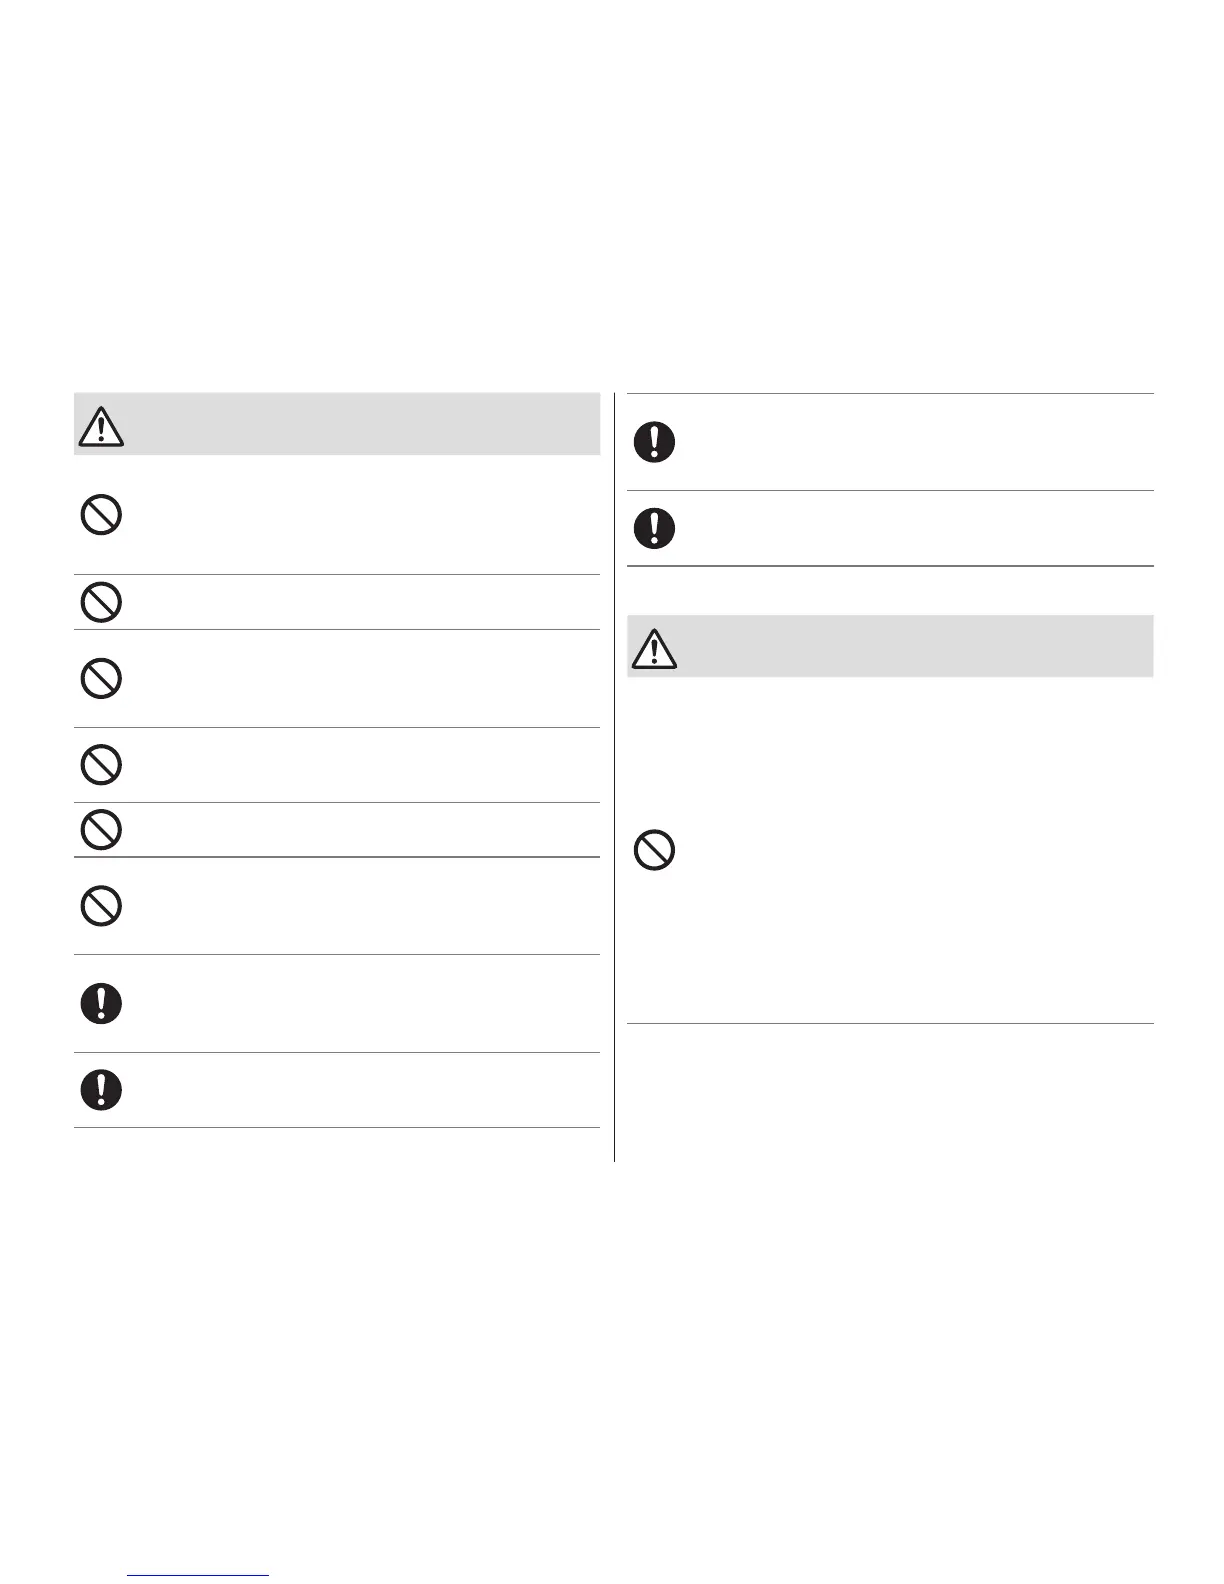Select the second prohibition icon in the left column
Image resolution: width=1224 pixels, height=1584 pixels.
pyautogui.click(x=101, y=602)
